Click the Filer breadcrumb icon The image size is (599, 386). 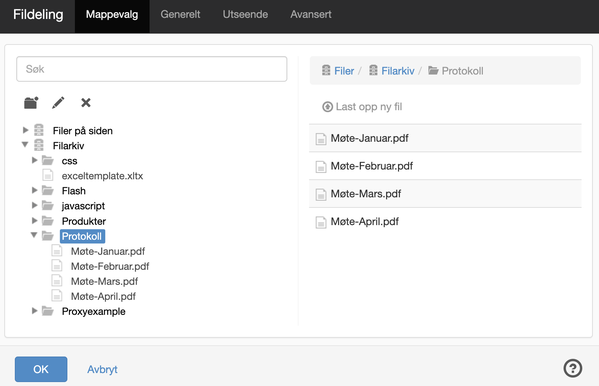(x=326, y=70)
